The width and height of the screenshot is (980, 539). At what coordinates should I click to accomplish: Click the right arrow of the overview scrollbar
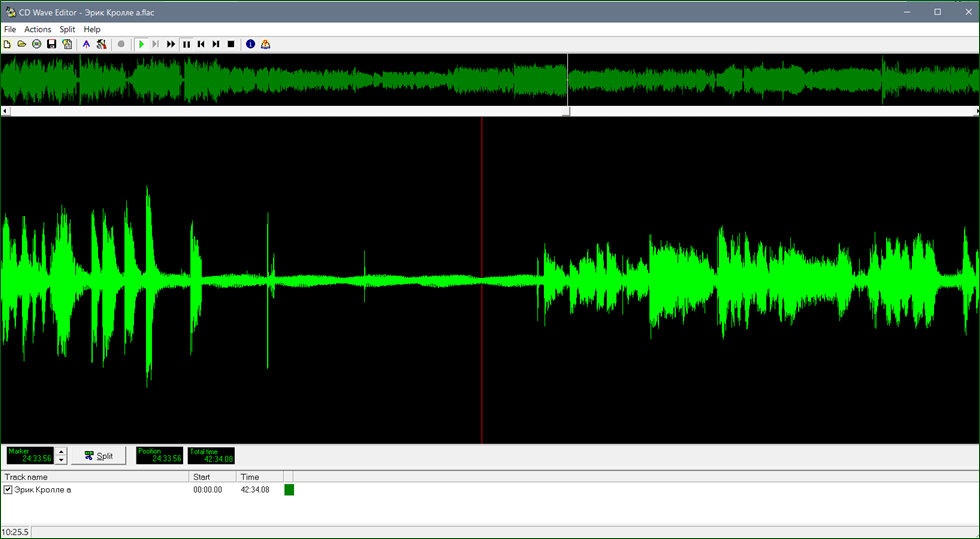tap(977, 111)
